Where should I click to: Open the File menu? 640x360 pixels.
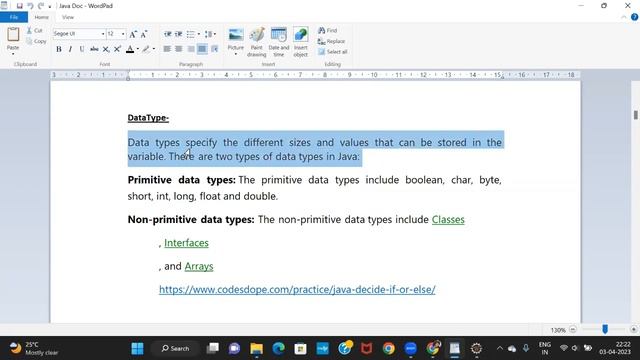14,17
